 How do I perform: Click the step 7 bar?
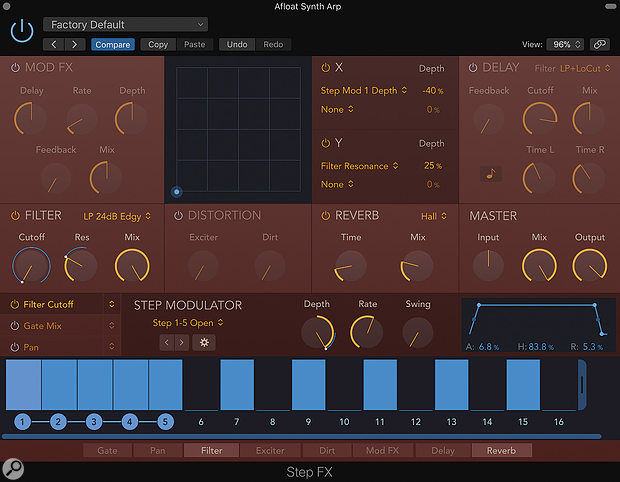[237, 385]
